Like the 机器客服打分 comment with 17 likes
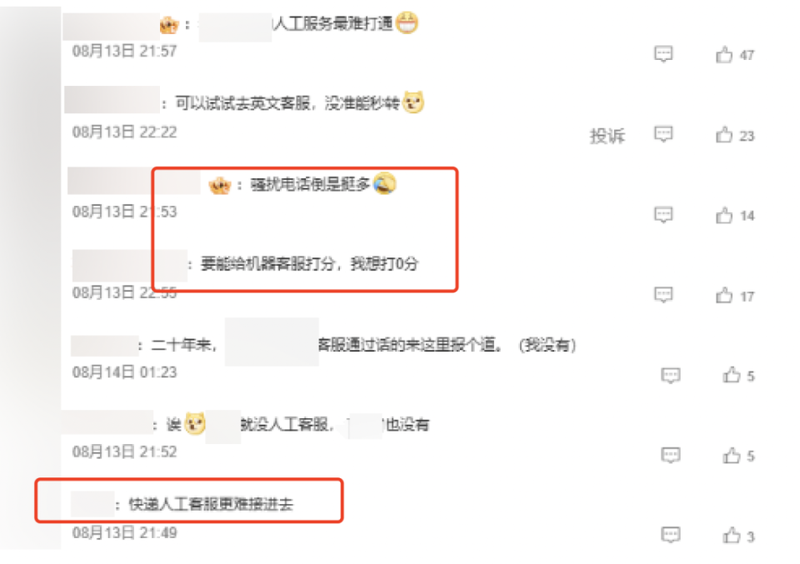 [724, 295]
